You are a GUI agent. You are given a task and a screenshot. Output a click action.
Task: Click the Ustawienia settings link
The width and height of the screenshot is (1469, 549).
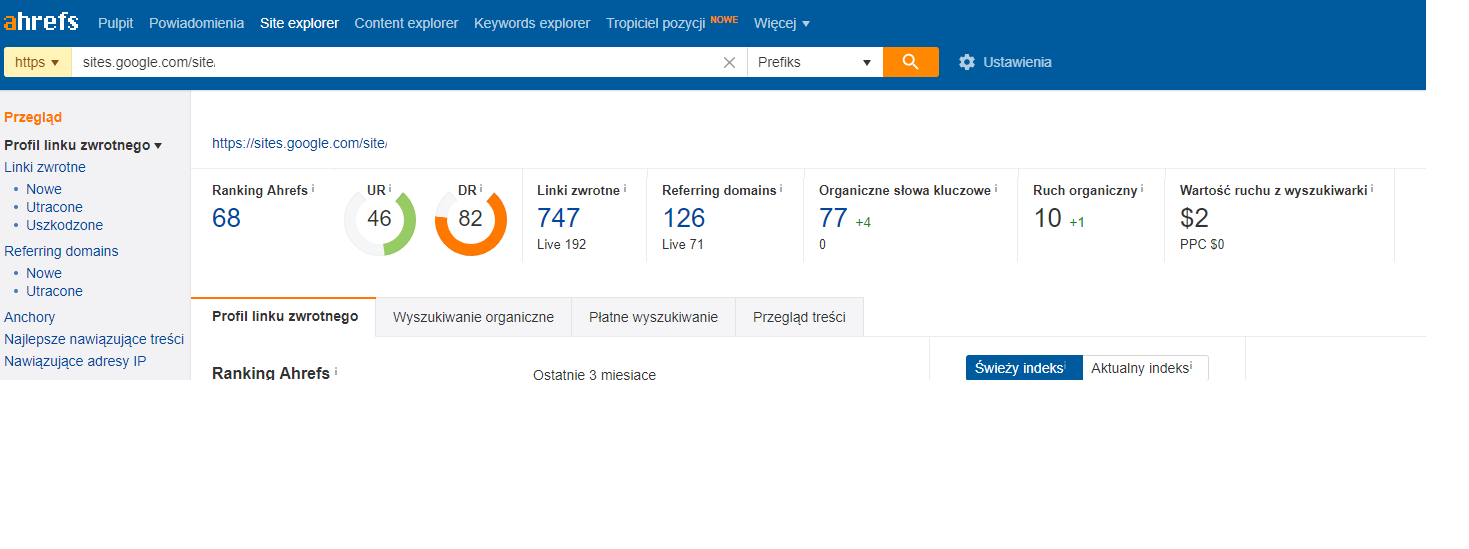(1017, 62)
